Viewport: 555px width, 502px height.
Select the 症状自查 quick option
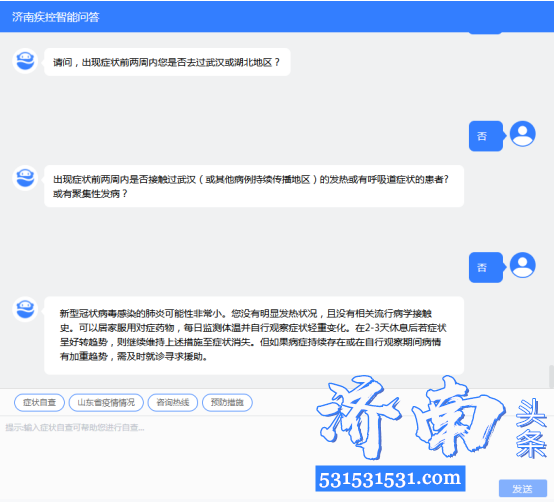39,403
